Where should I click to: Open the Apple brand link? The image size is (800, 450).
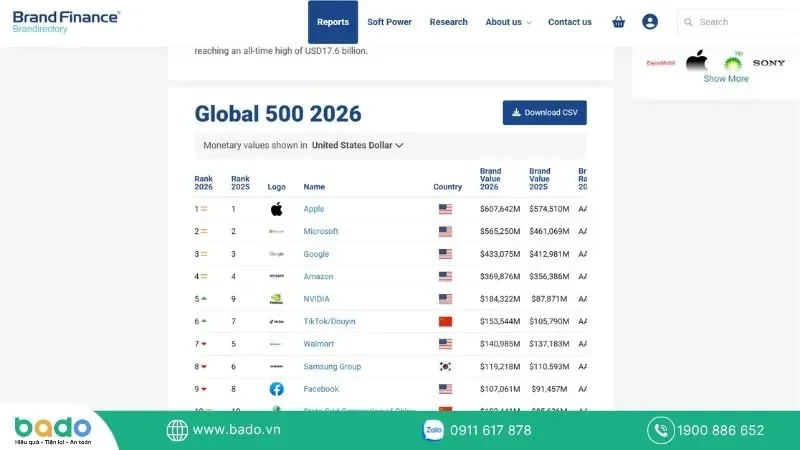[x=314, y=209]
